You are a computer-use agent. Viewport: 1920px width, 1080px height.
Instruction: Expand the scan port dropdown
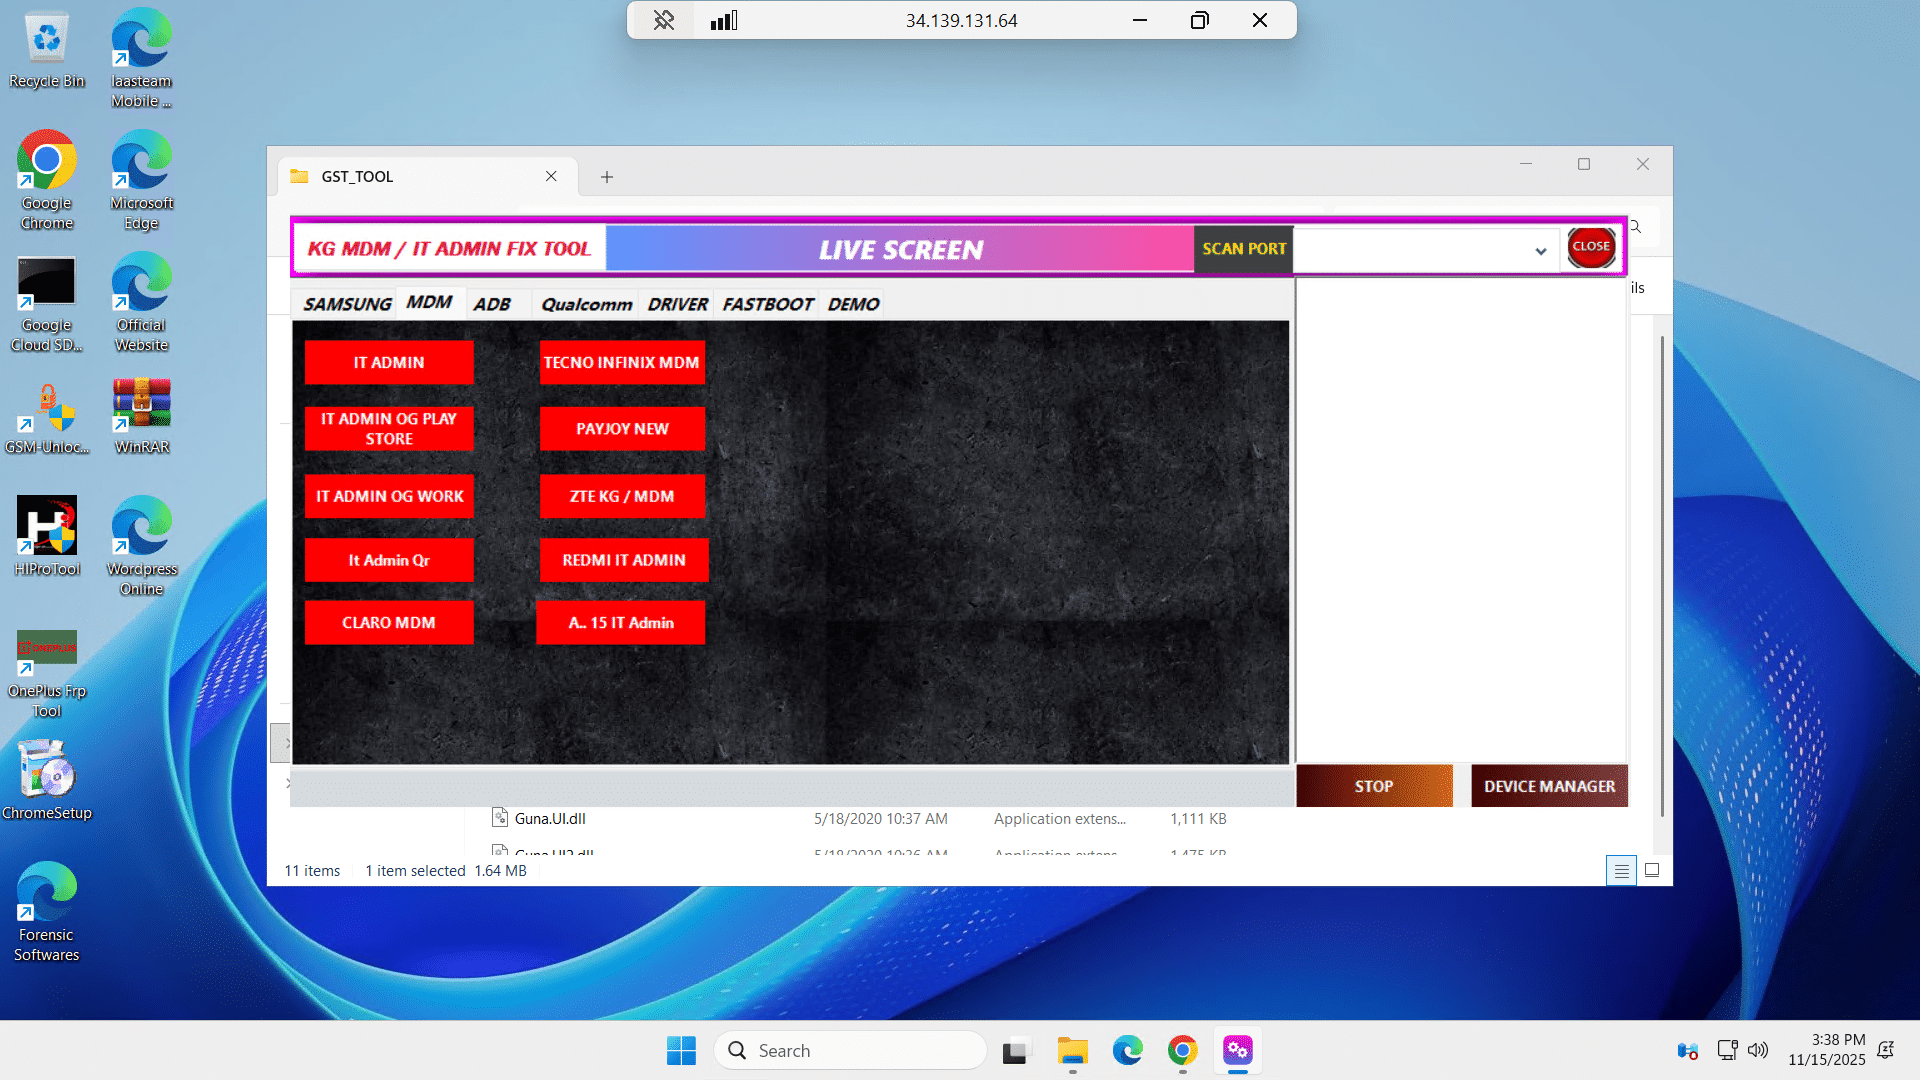[1540, 251]
